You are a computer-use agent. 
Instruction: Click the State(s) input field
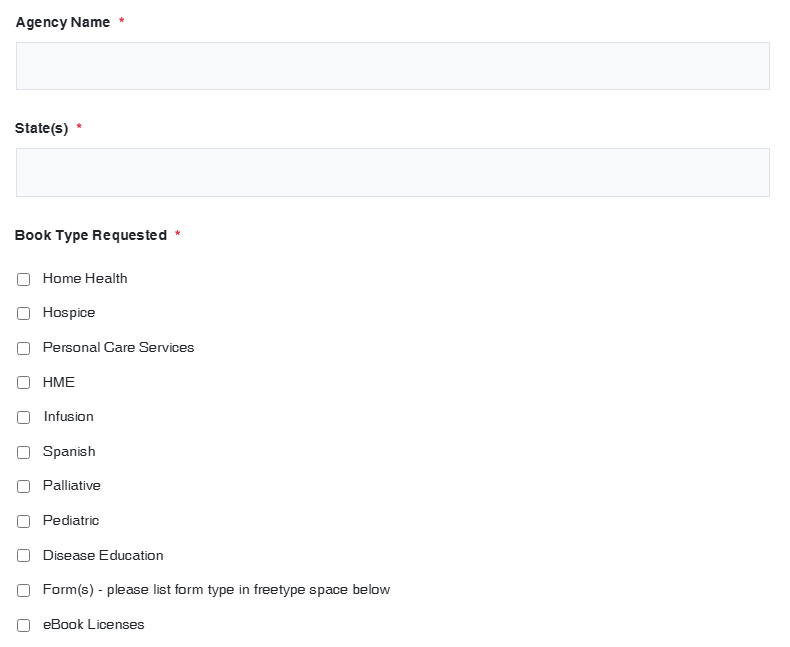tap(392, 172)
